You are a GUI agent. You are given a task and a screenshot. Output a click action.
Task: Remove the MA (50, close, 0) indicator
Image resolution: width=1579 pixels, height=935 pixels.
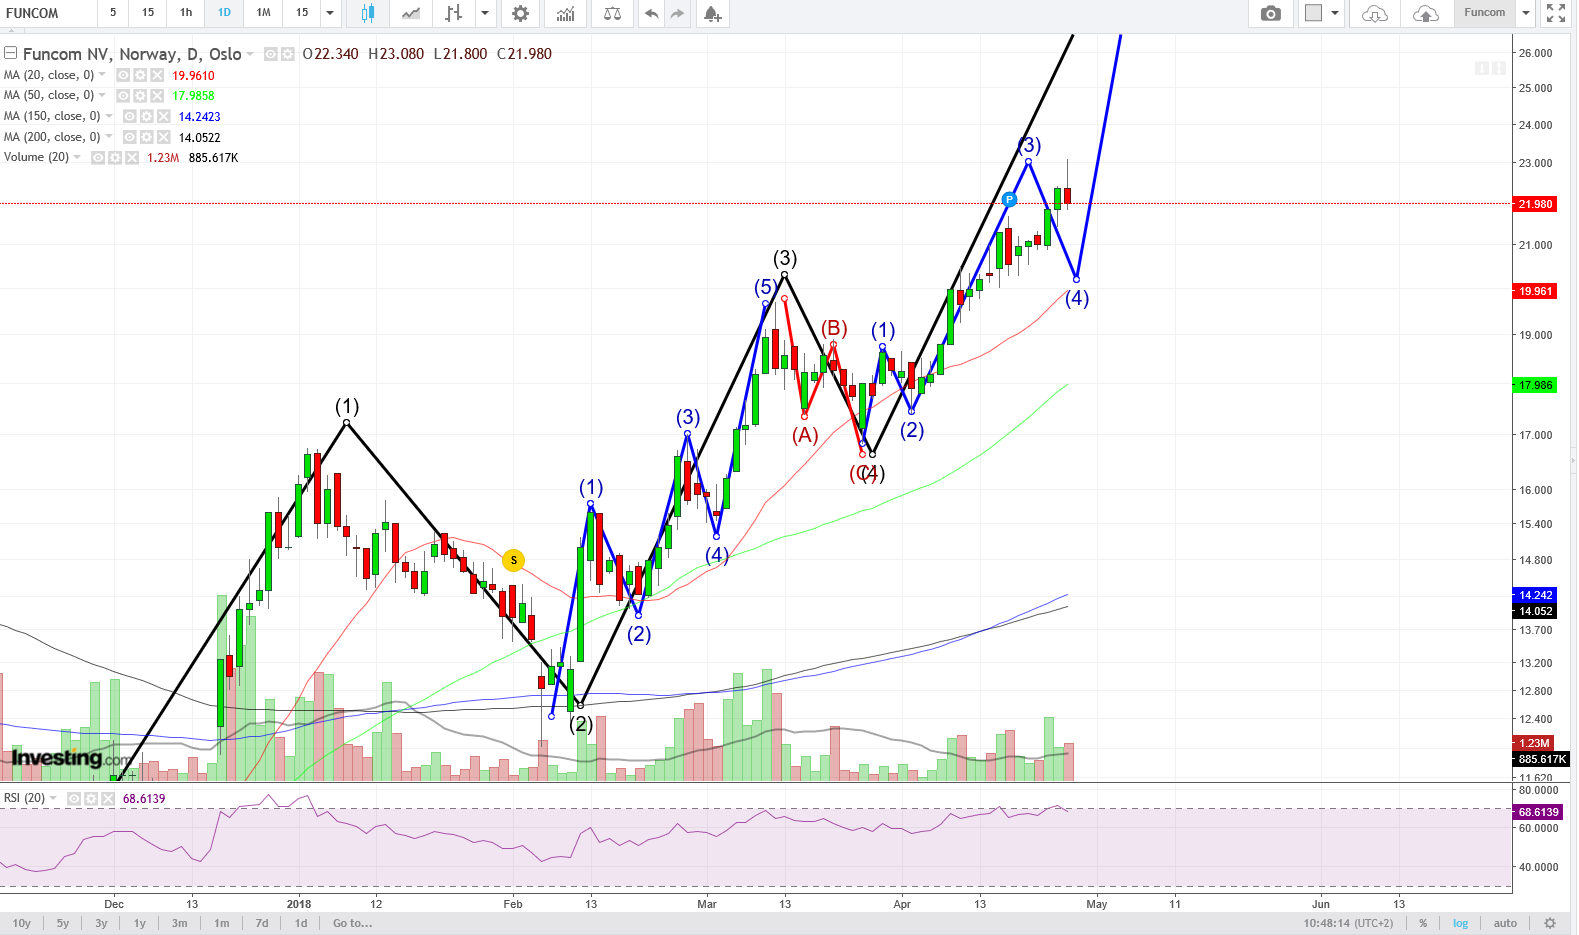tap(156, 96)
